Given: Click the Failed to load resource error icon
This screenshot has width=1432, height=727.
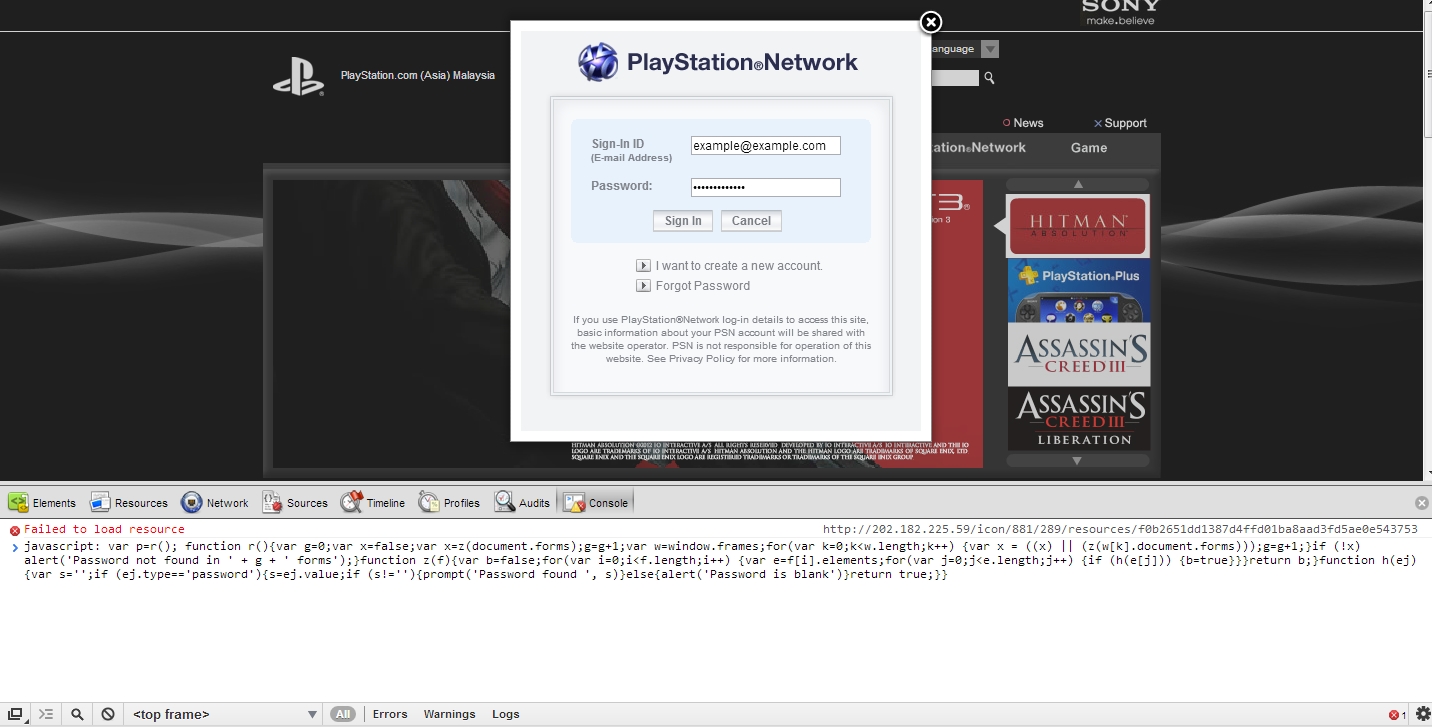Looking at the screenshot, I should pyautogui.click(x=14, y=530).
